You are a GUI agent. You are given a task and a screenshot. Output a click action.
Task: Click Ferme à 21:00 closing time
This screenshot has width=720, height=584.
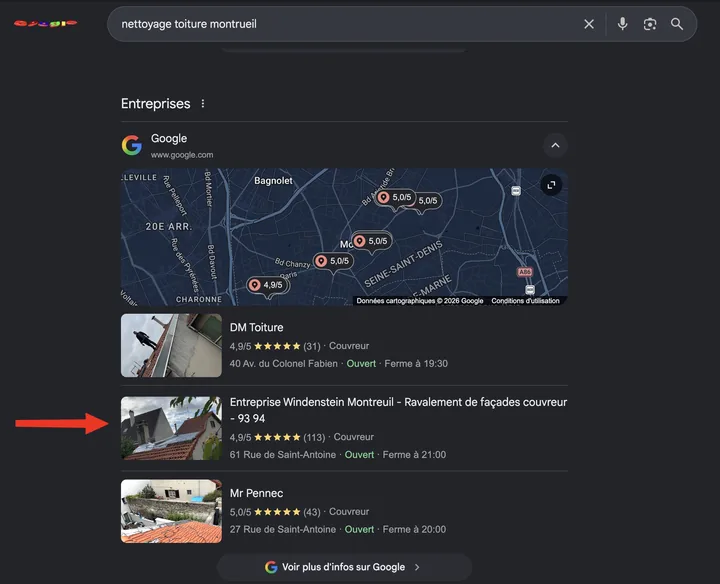point(414,455)
